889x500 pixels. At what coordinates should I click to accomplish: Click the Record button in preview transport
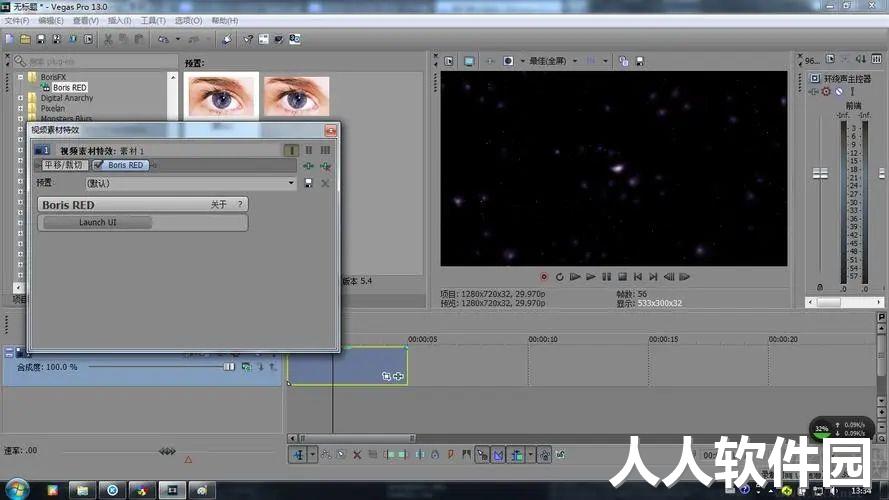(544, 277)
